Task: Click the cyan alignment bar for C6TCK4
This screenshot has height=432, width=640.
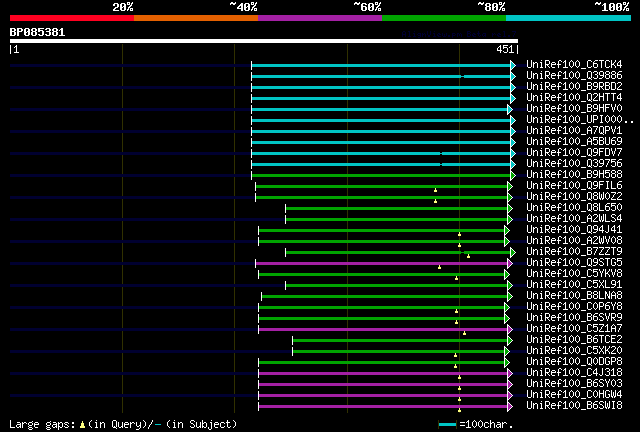Action: 381,65
